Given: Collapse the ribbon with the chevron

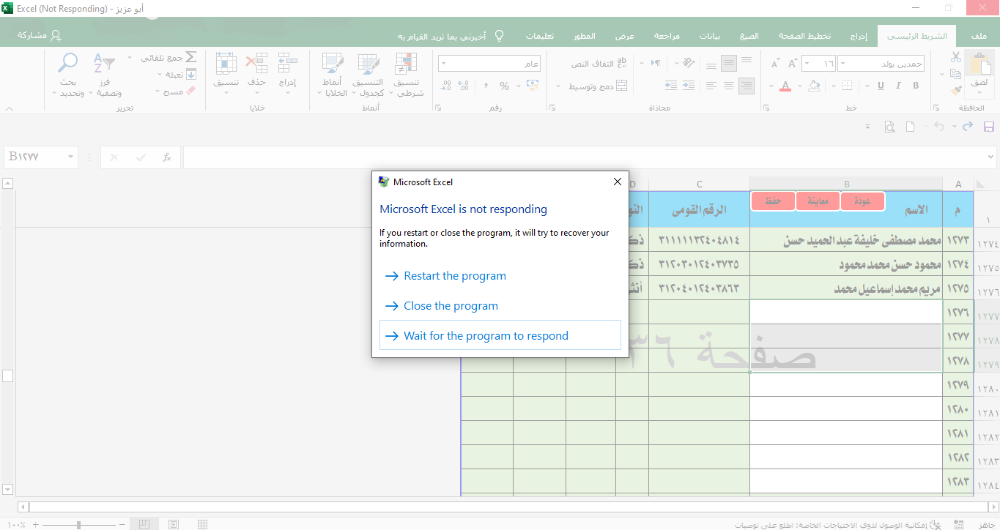Looking at the screenshot, I should pos(9,108).
